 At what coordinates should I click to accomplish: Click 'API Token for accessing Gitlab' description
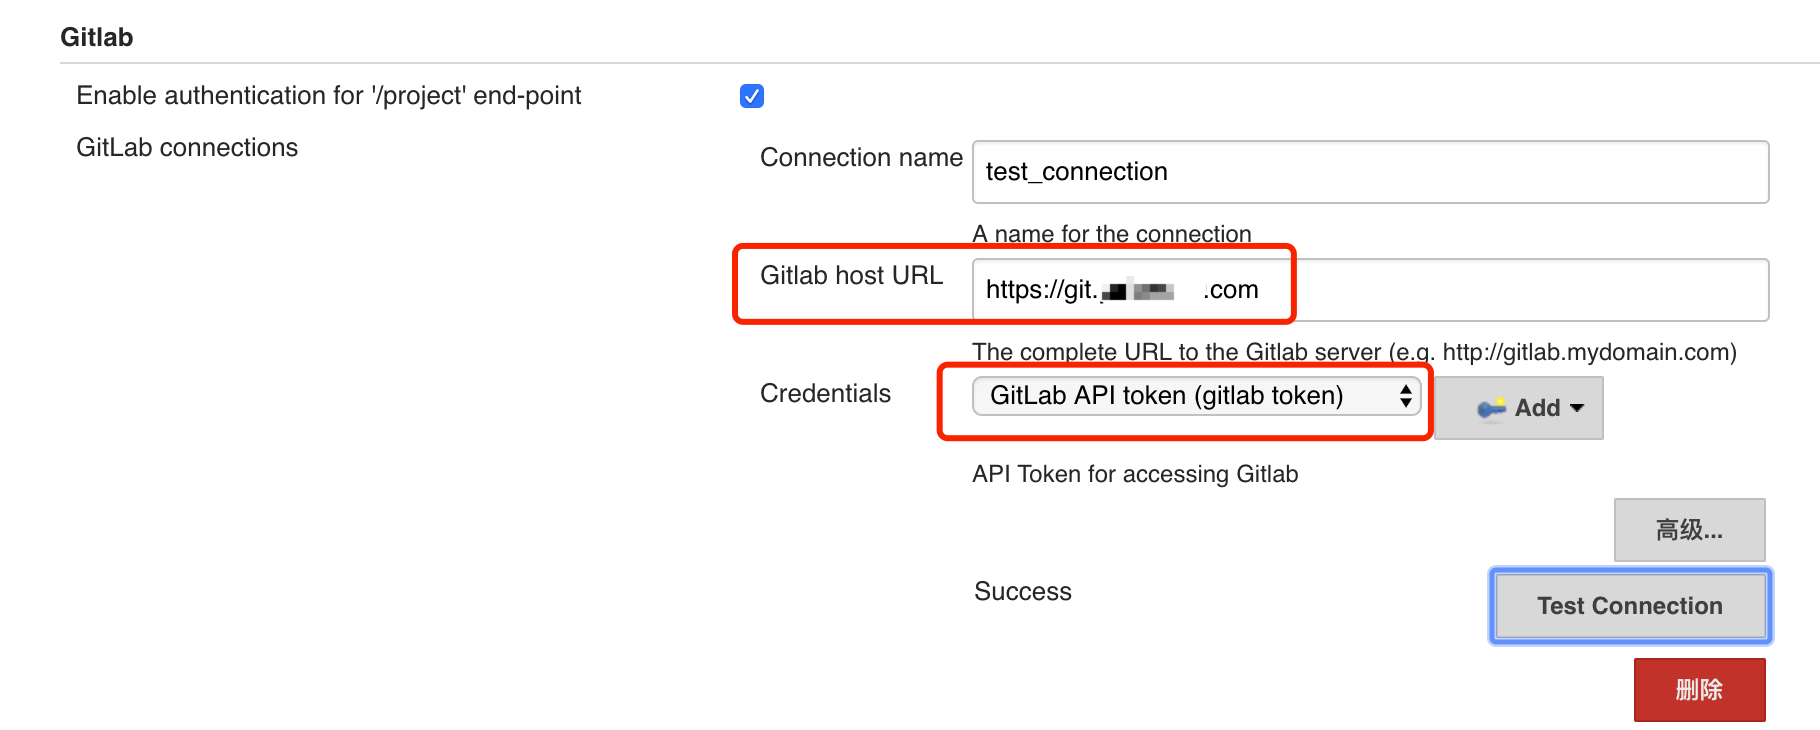click(1135, 474)
